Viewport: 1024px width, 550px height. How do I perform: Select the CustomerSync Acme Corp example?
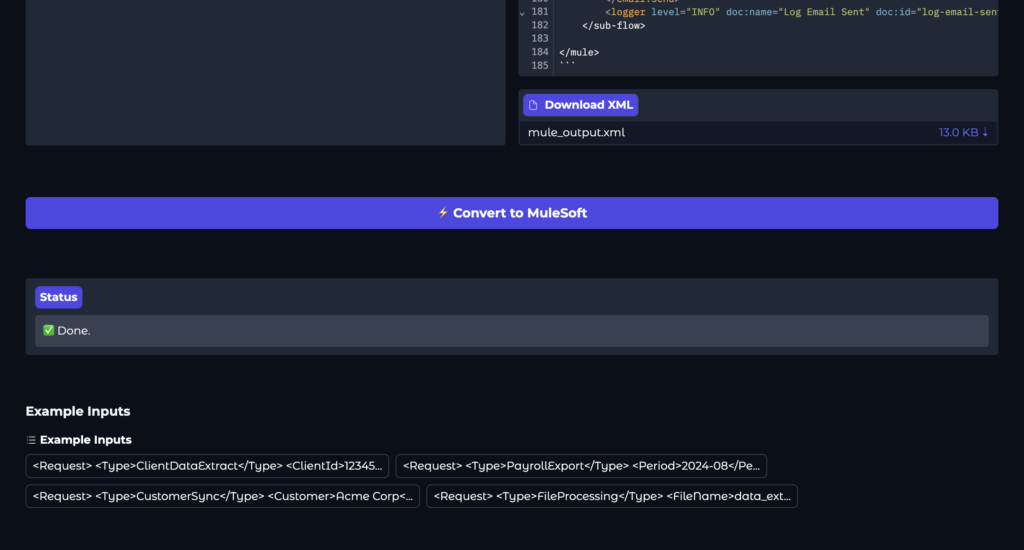(x=223, y=496)
